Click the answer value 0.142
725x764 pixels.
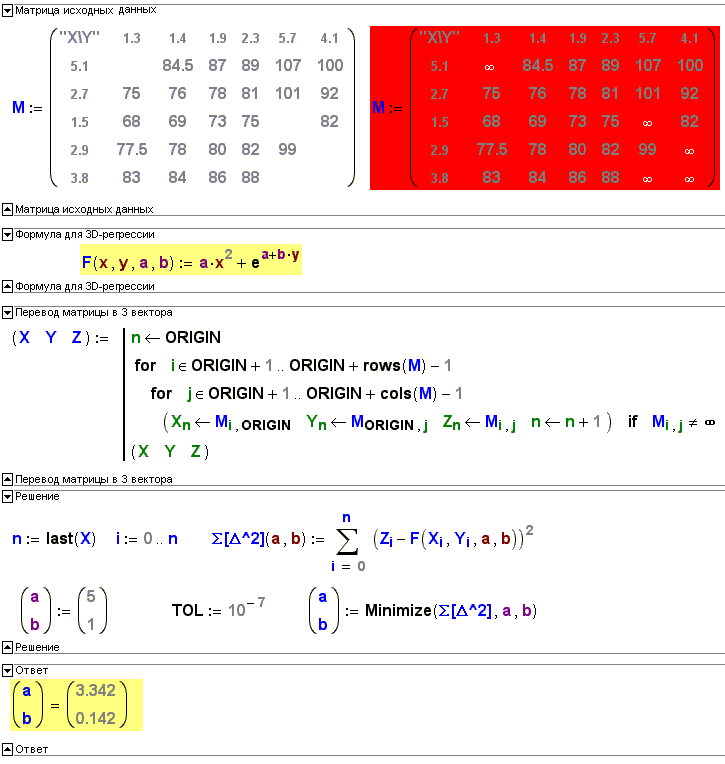(95, 718)
